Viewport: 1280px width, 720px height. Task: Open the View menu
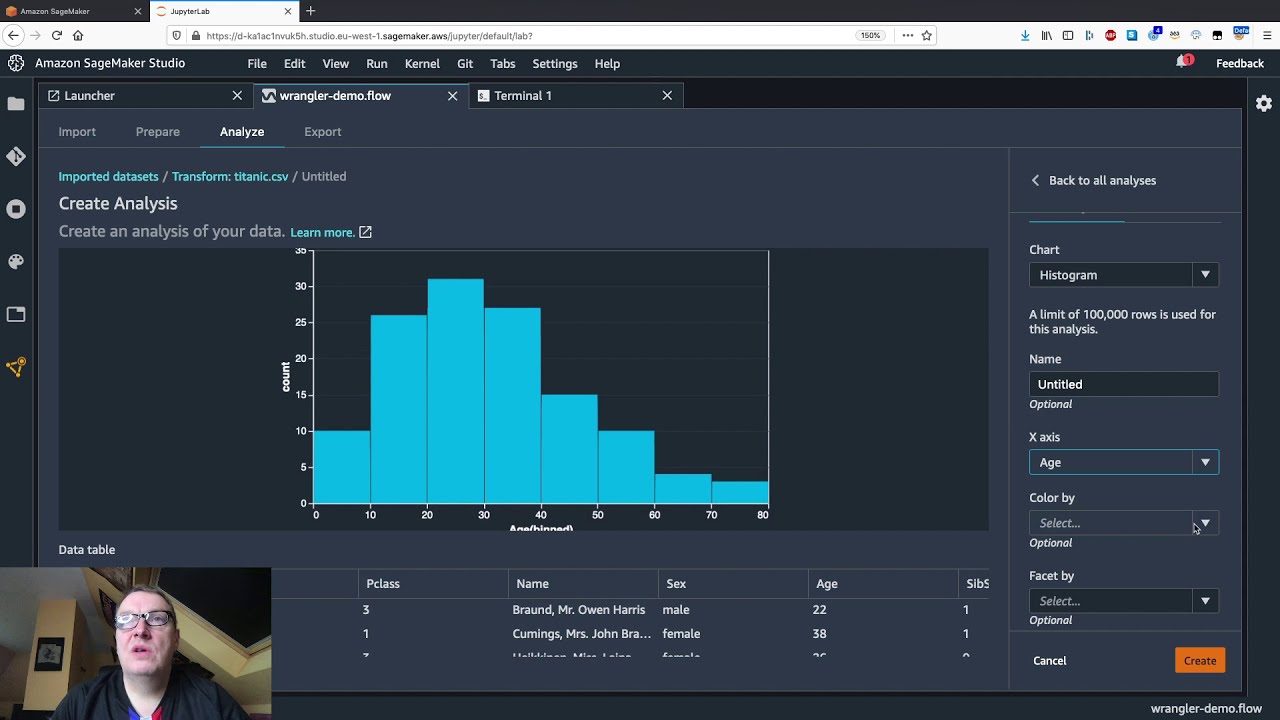pos(335,64)
